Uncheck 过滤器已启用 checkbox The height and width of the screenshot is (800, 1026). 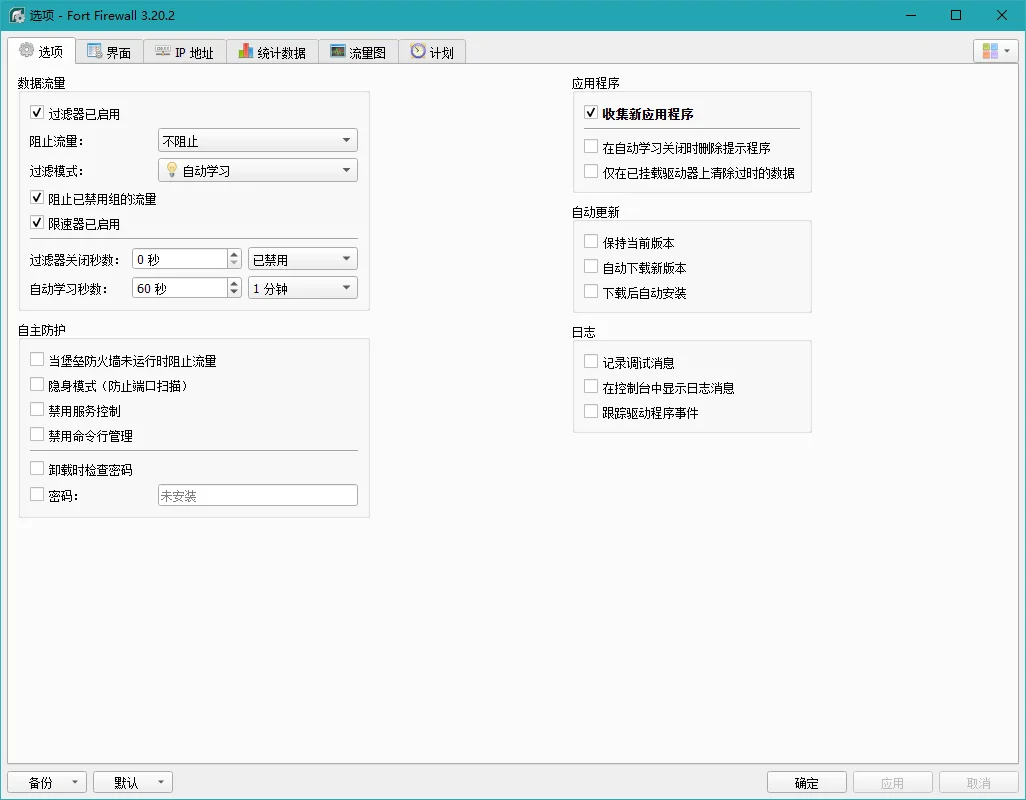[37, 113]
